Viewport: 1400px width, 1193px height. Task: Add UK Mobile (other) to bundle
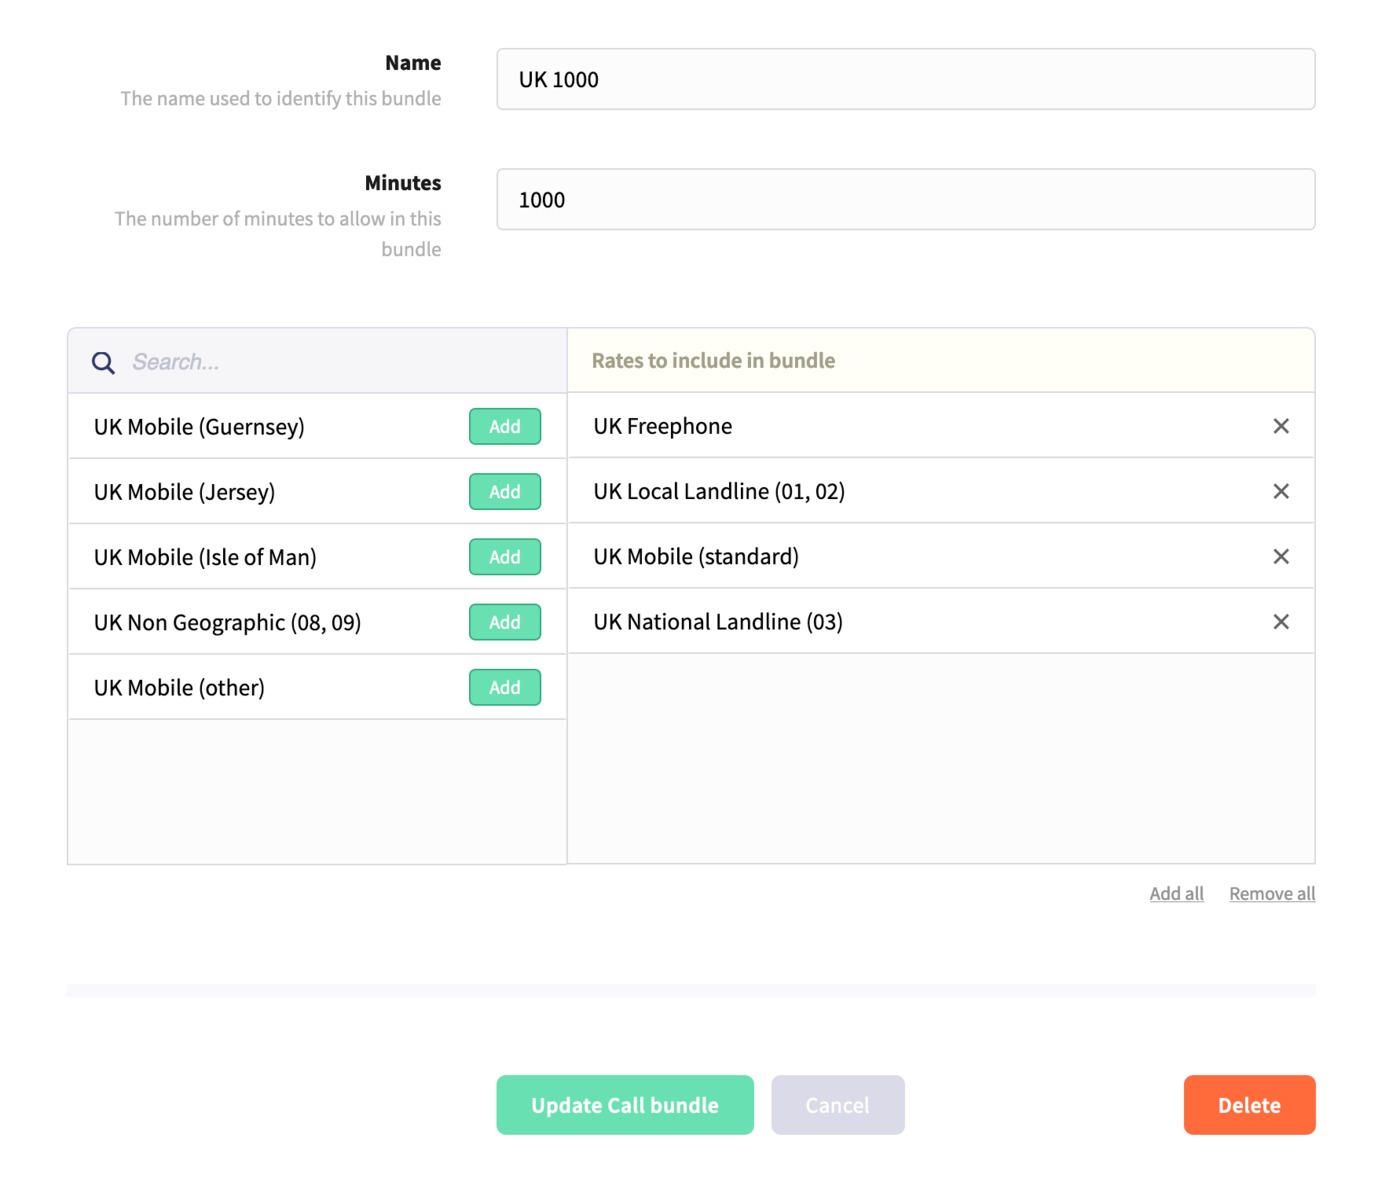click(505, 687)
